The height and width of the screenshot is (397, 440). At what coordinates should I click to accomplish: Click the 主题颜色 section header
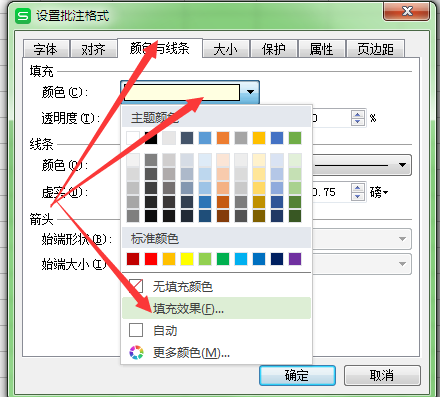(x=217, y=117)
